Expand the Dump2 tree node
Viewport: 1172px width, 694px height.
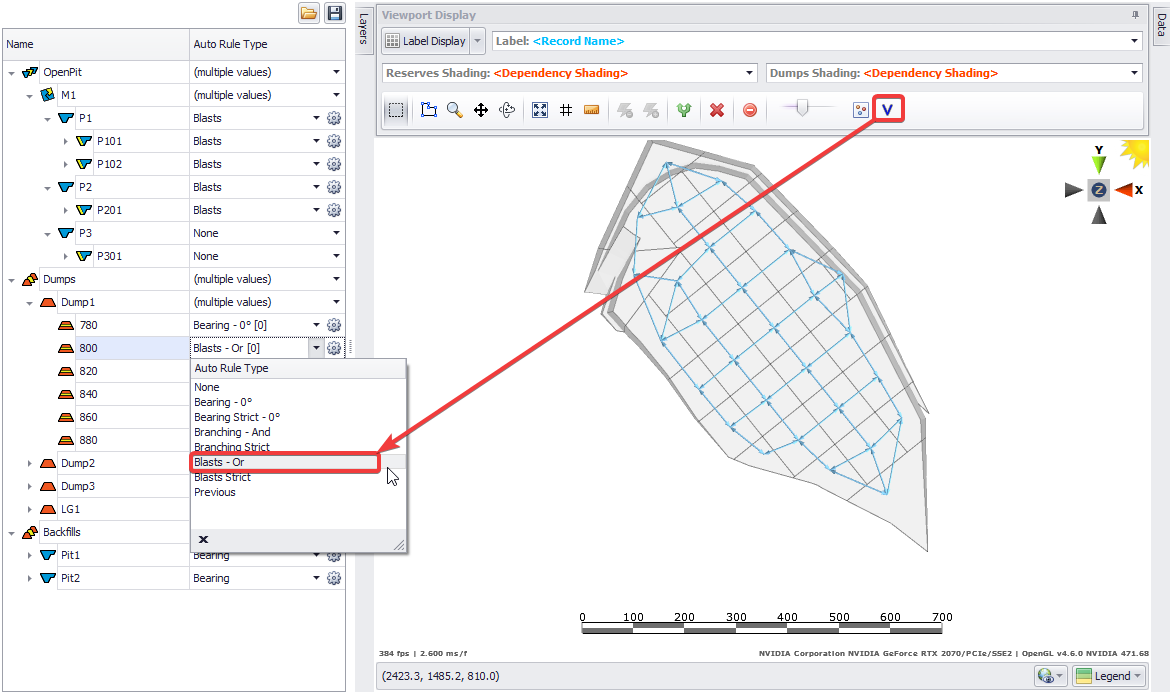coord(30,463)
